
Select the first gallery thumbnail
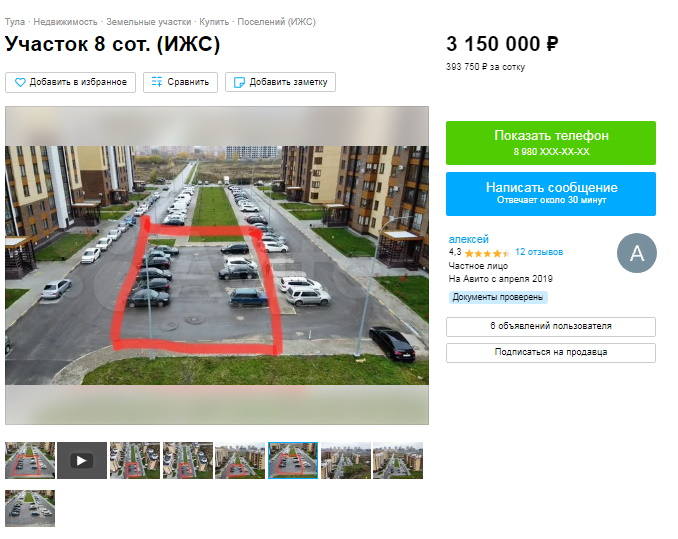30,460
